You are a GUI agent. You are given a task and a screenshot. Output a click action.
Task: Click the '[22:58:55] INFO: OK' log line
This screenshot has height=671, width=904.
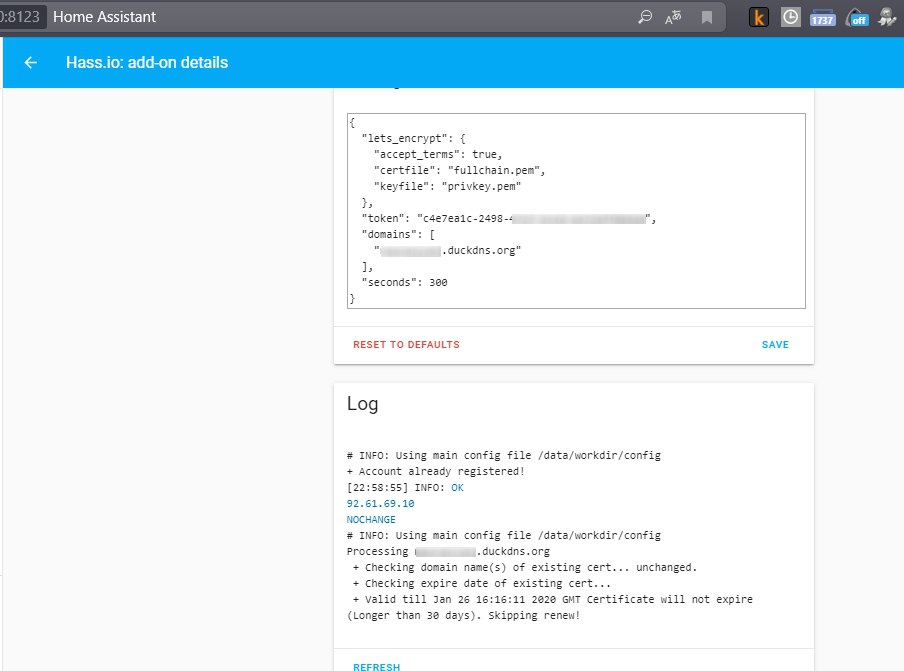point(405,488)
